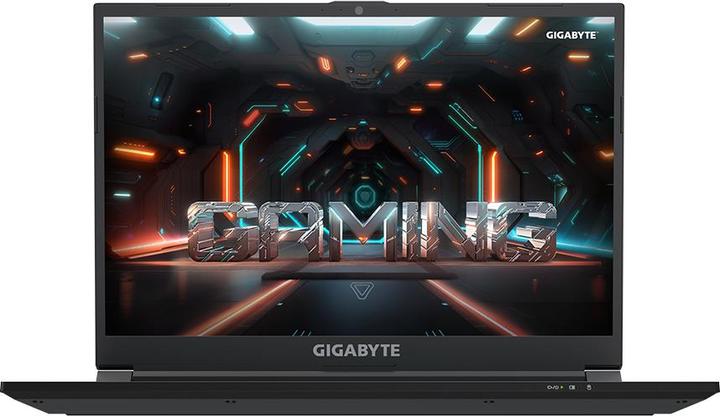Viewport: 720px width, 416px height.
Task: Click the drive activity indicator icon on front edge
Action: 589,388
